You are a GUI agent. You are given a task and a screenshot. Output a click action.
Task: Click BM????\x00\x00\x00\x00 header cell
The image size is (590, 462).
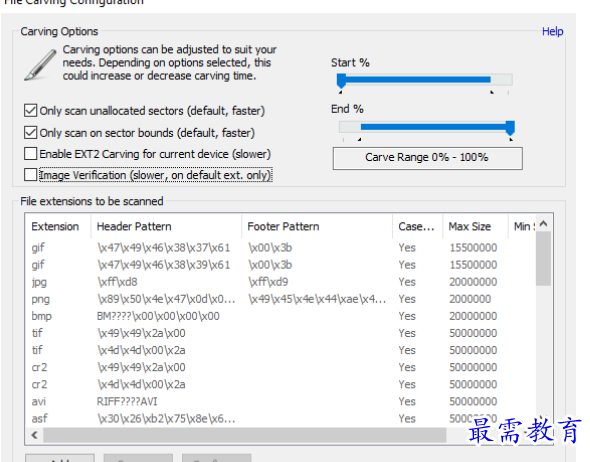click(x=158, y=316)
